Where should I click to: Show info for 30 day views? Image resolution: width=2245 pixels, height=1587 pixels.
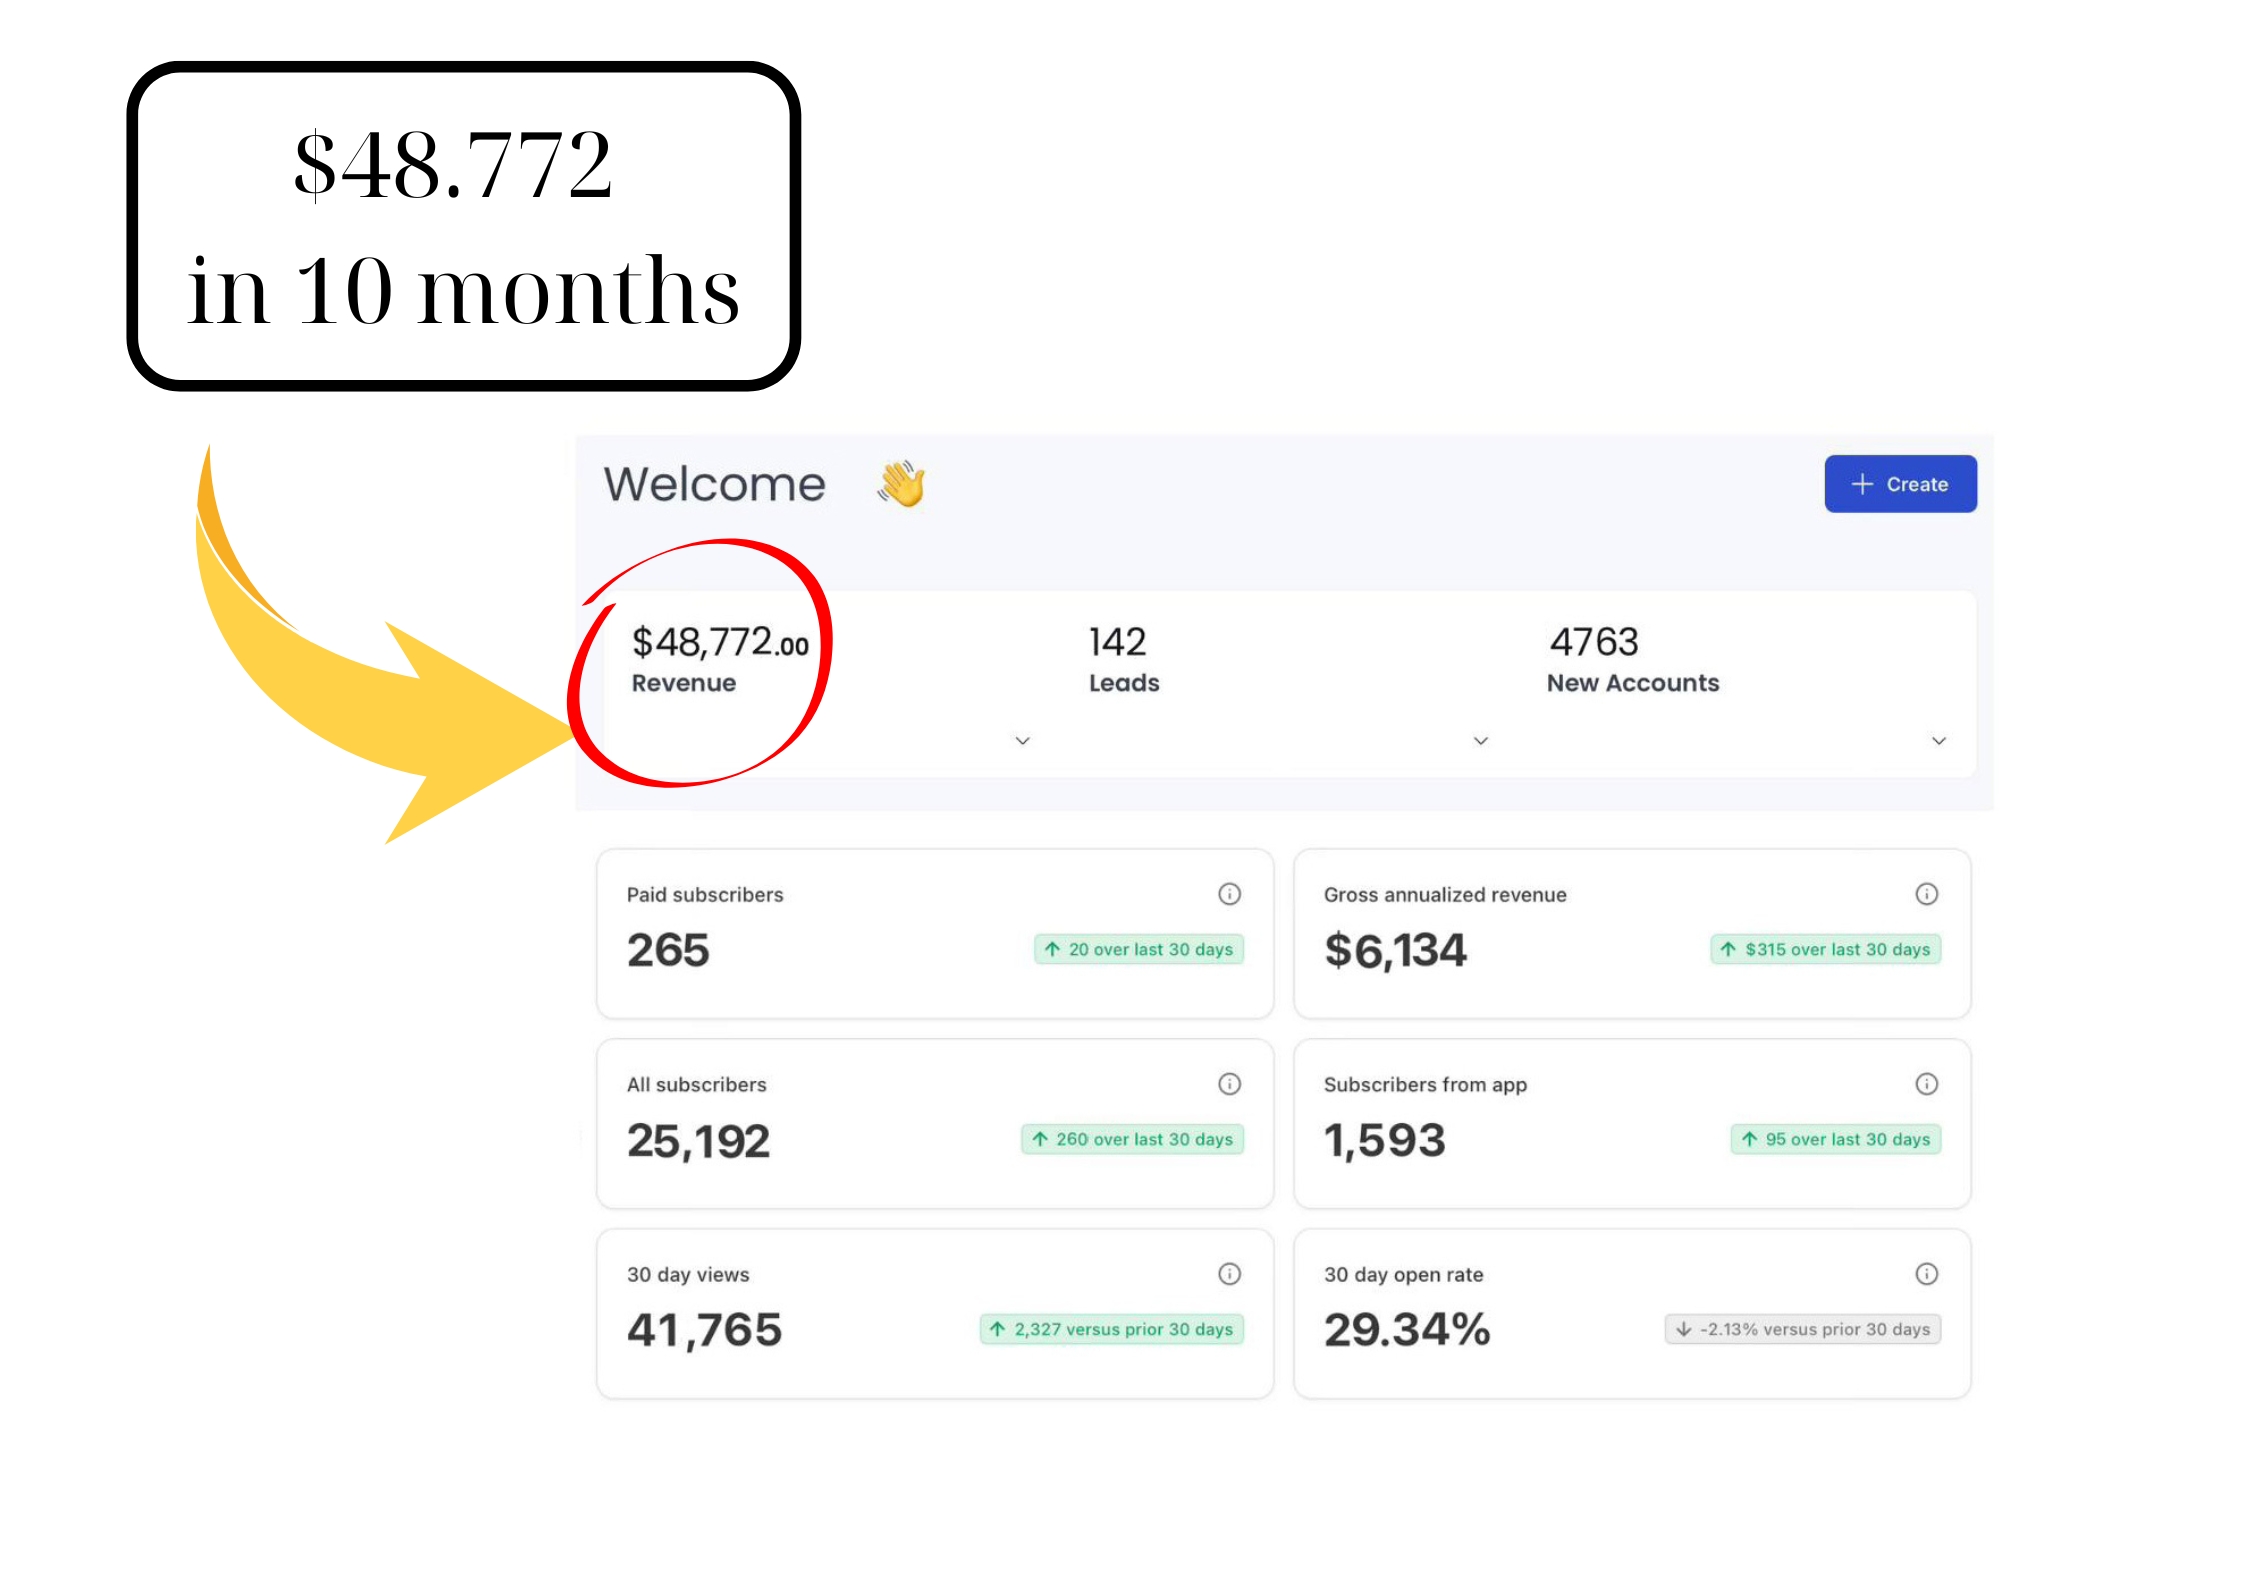click(x=1229, y=1274)
